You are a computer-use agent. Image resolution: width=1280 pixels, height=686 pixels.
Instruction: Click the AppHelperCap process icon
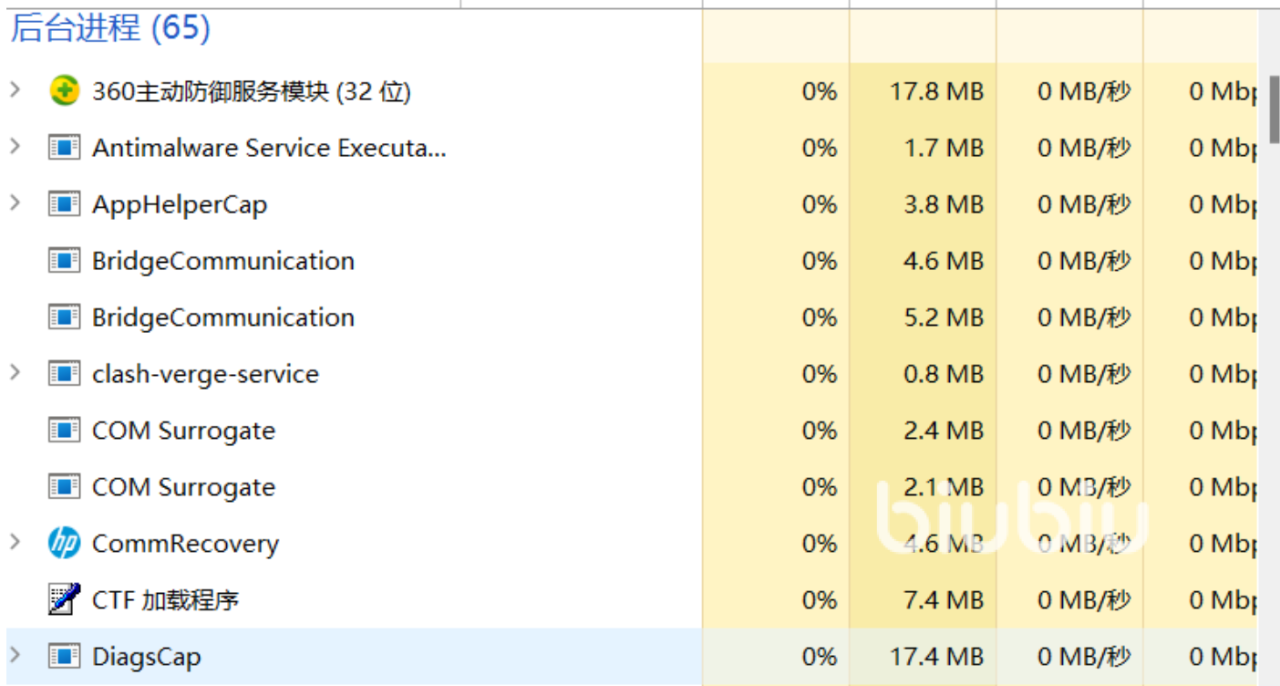64,204
